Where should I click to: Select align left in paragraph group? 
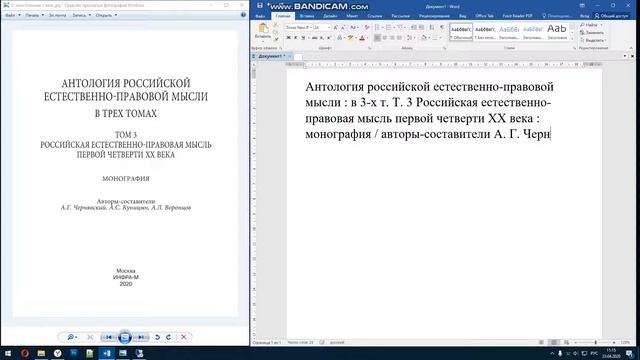tap(377, 38)
